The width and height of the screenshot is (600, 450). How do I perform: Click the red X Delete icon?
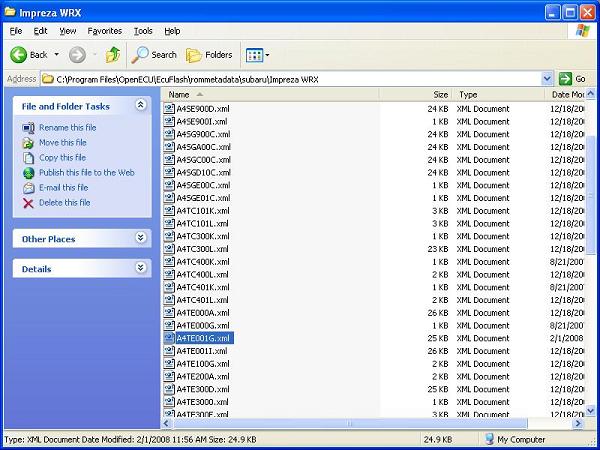pos(28,203)
